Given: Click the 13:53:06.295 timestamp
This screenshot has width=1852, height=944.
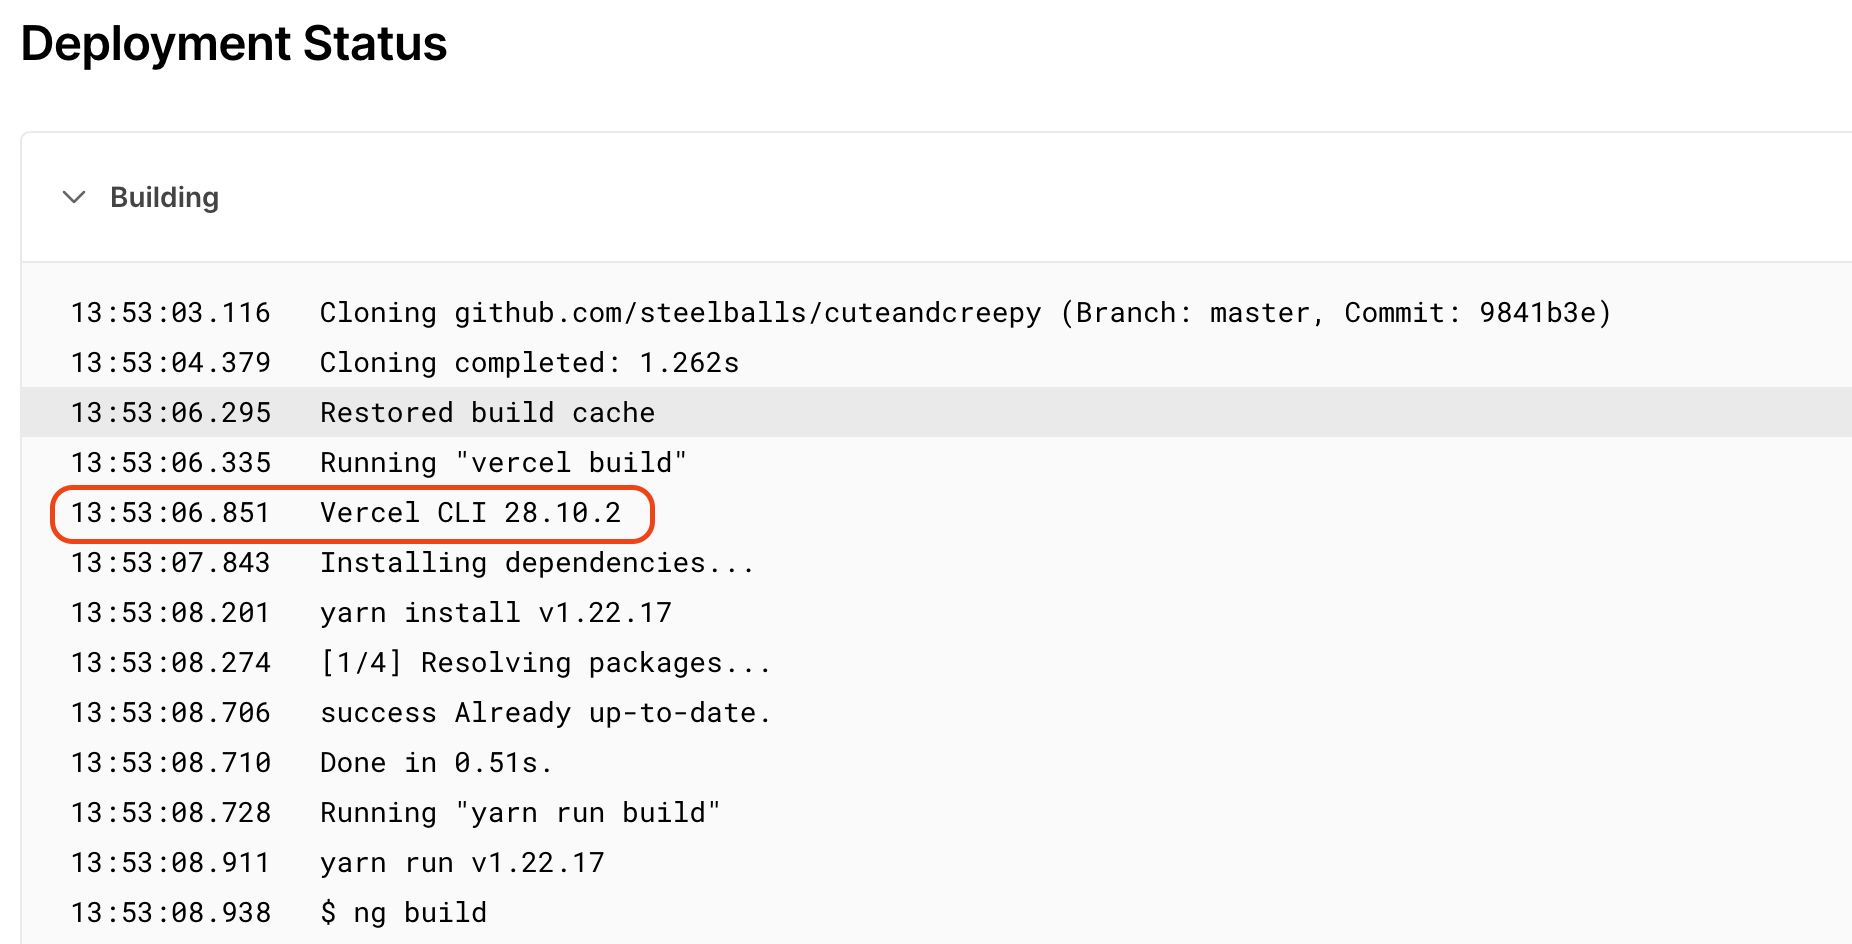Looking at the screenshot, I should coord(171,413).
